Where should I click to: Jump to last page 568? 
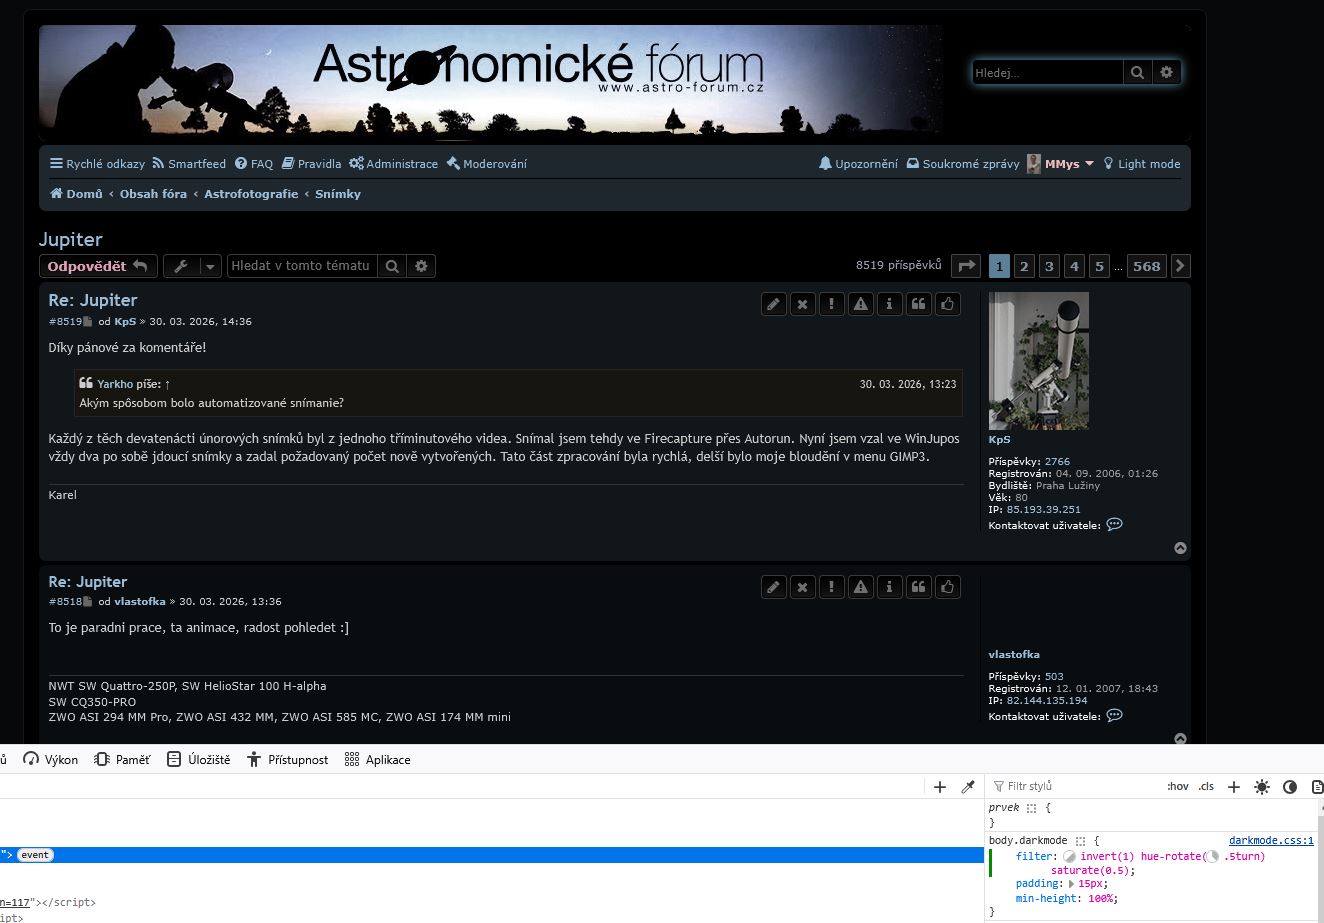coord(1147,266)
